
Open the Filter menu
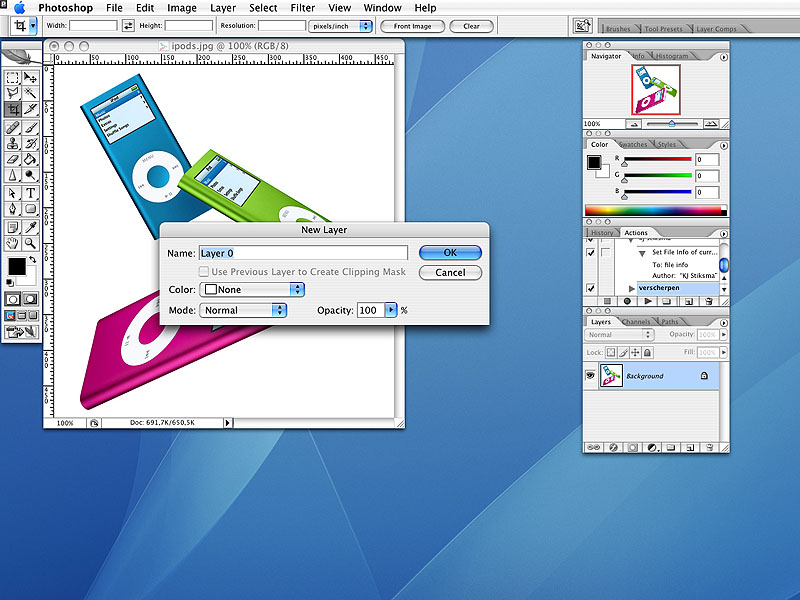[x=302, y=8]
